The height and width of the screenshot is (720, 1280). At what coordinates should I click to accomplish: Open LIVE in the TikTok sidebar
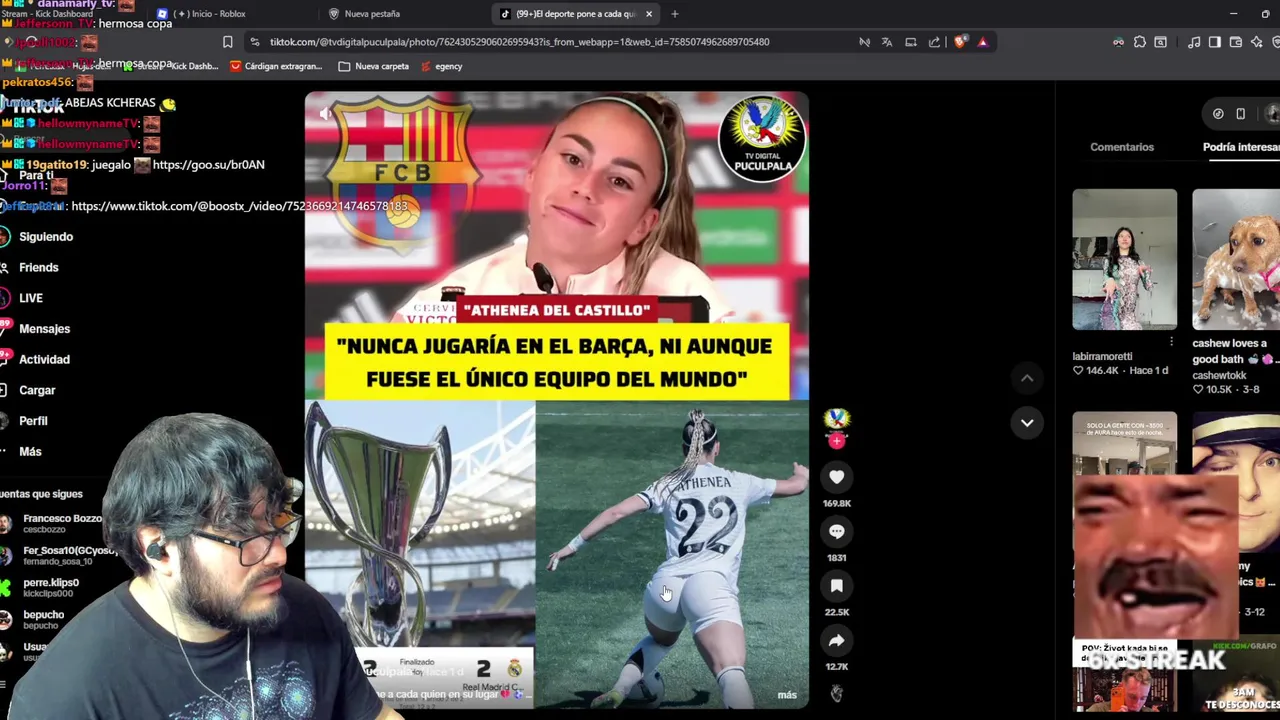pyautogui.click(x=31, y=298)
